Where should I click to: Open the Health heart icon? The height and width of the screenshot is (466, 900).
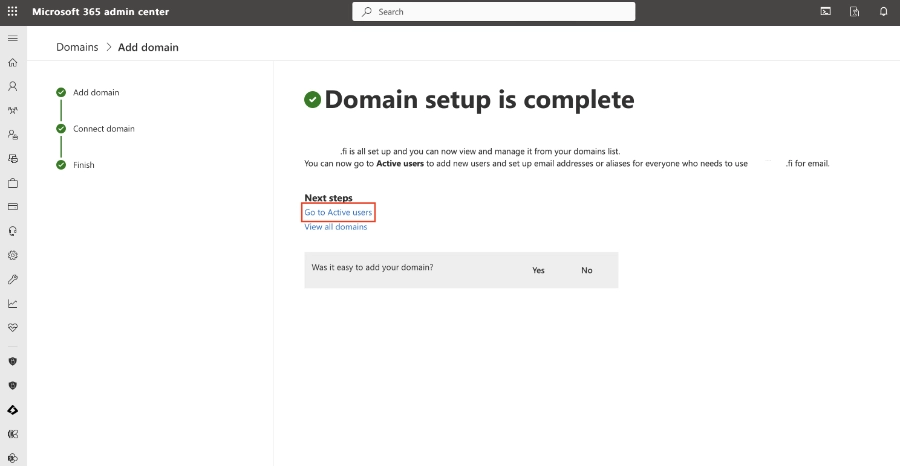[x=13, y=328]
